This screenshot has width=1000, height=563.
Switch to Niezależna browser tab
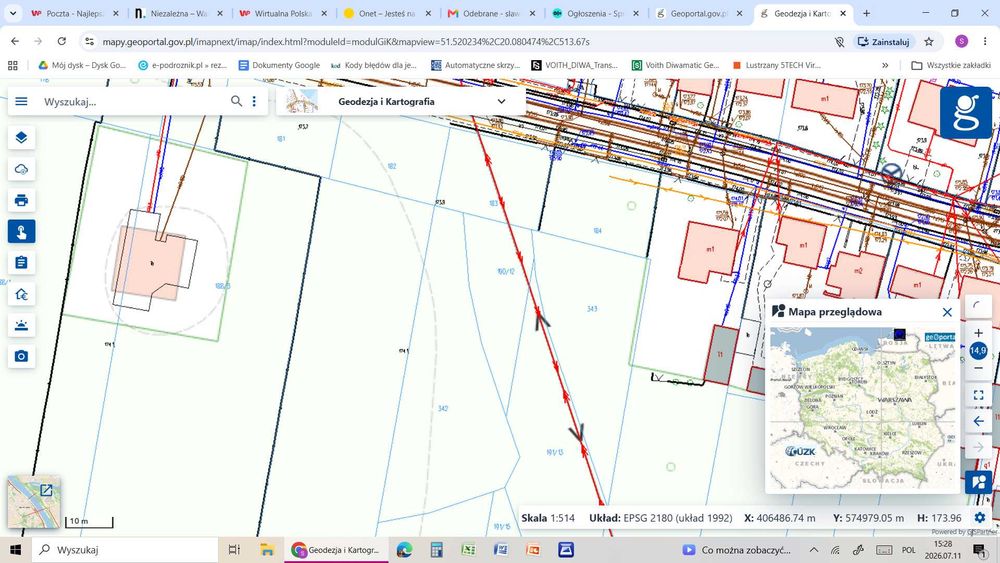tap(179, 13)
